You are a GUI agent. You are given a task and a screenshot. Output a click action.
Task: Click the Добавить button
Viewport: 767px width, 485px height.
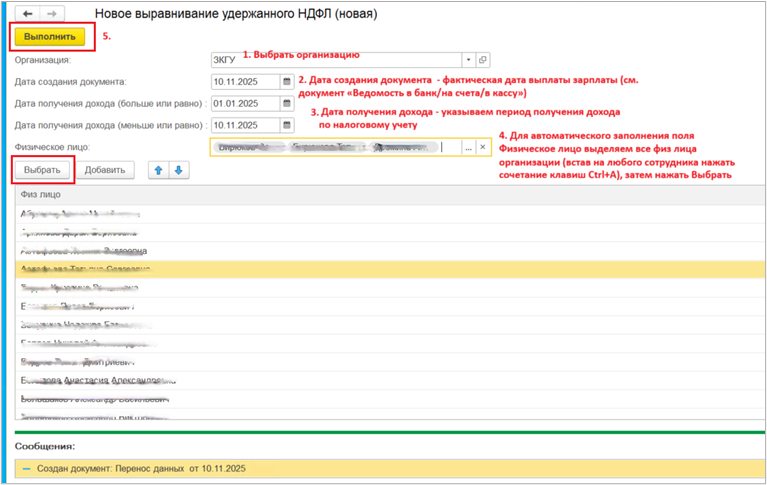click(105, 170)
